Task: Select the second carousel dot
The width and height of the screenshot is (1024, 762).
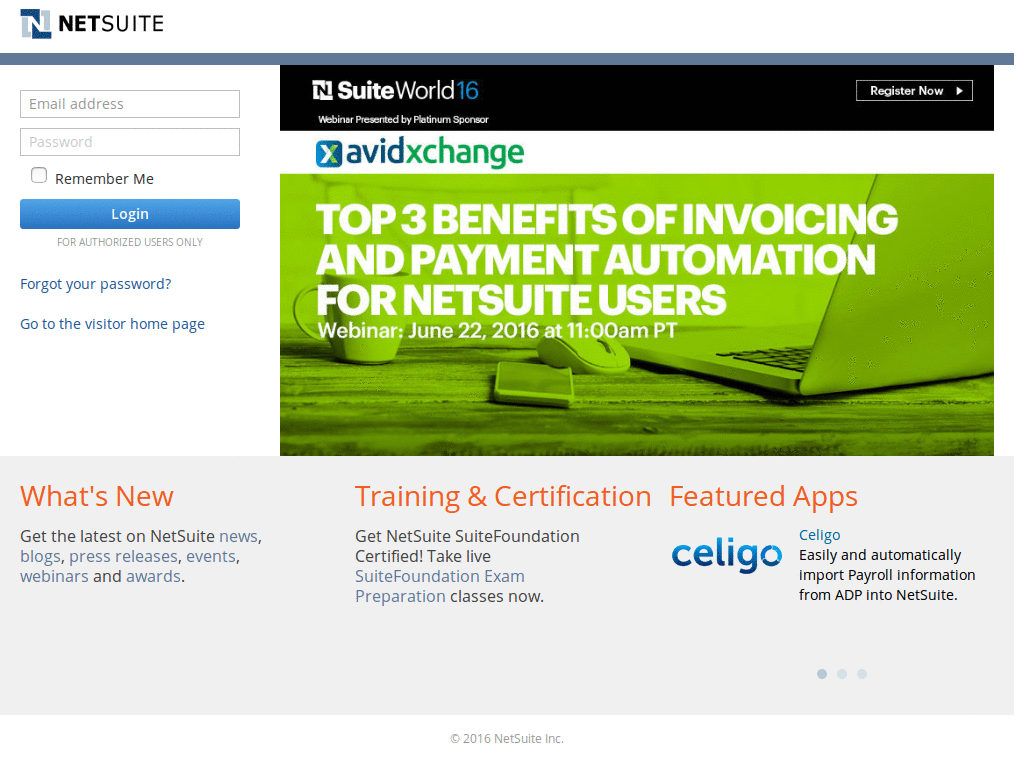Action: (842, 674)
